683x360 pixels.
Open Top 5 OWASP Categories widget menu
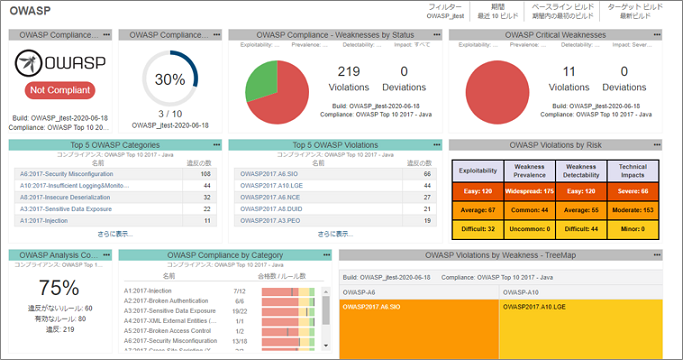217,145
